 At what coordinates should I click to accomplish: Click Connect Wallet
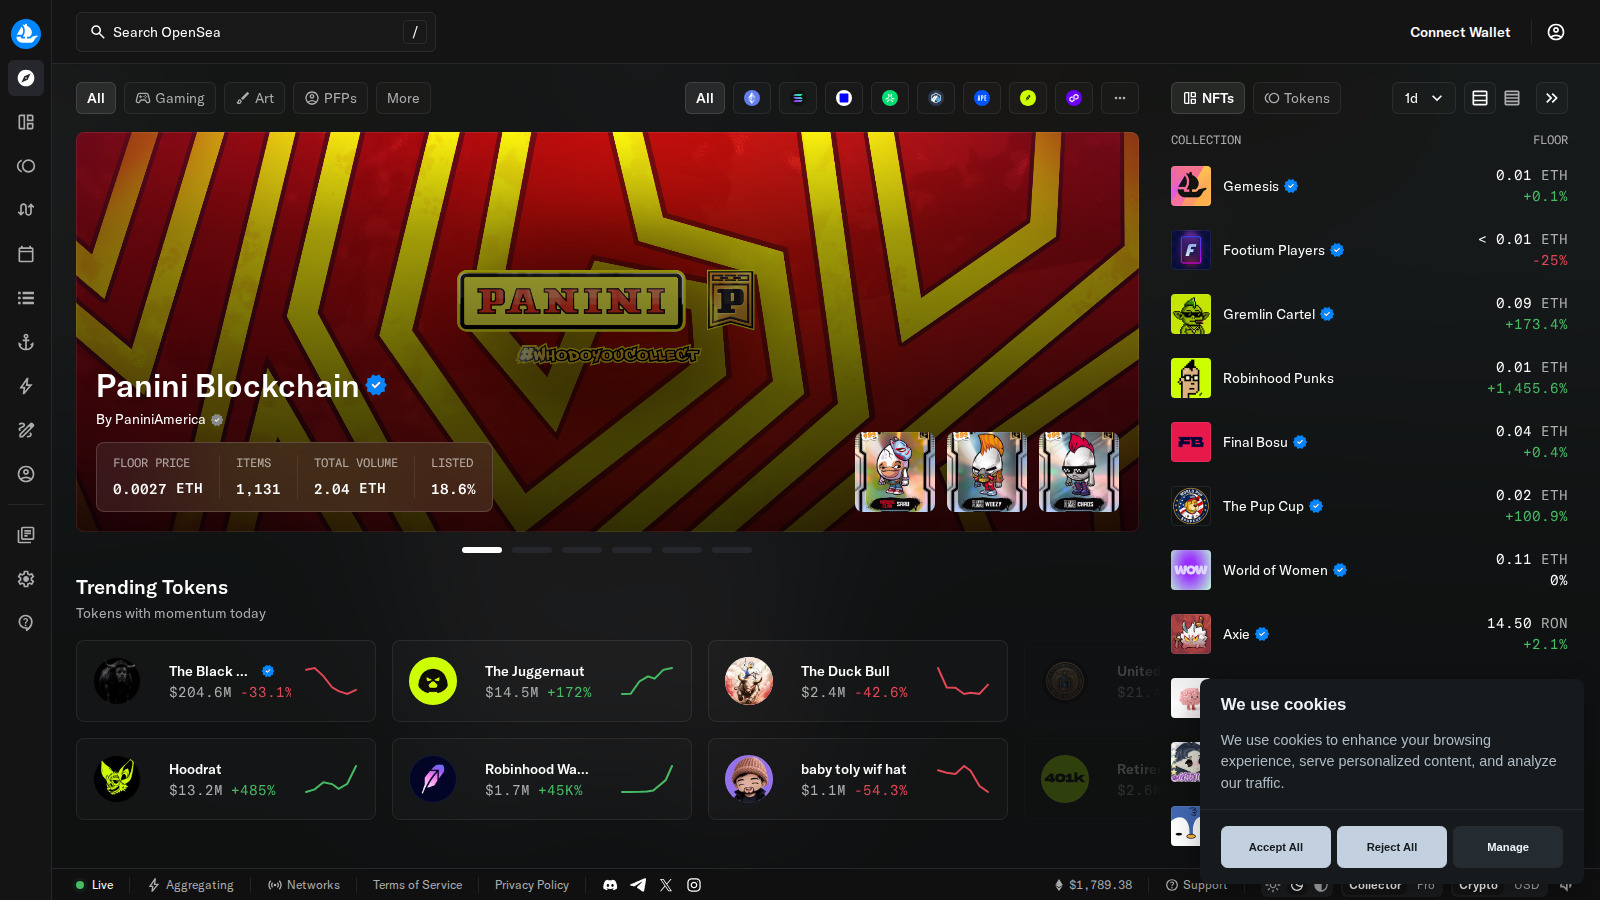[x=1460, y=32]
